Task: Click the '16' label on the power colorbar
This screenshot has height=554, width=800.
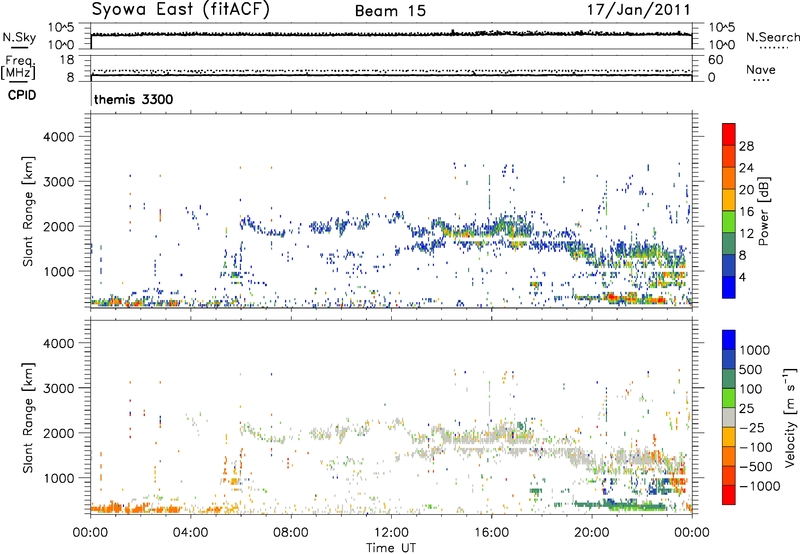Action: [x=746, y=212]
